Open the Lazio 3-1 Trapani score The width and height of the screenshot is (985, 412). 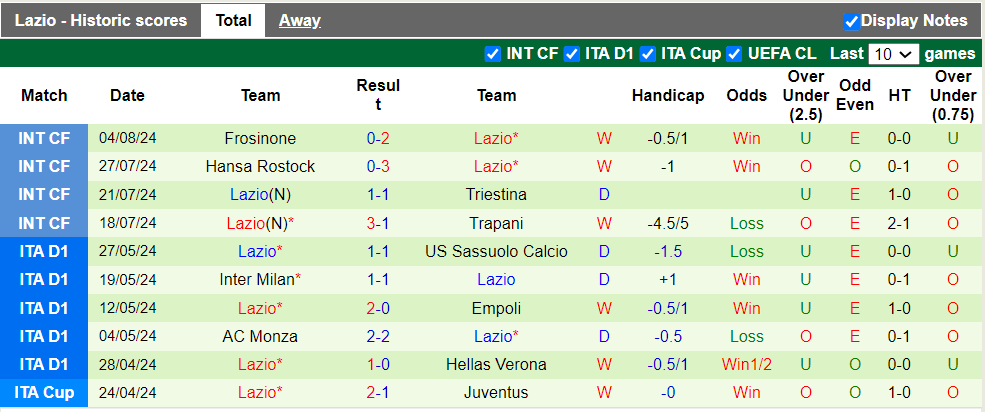coord(378,223)
